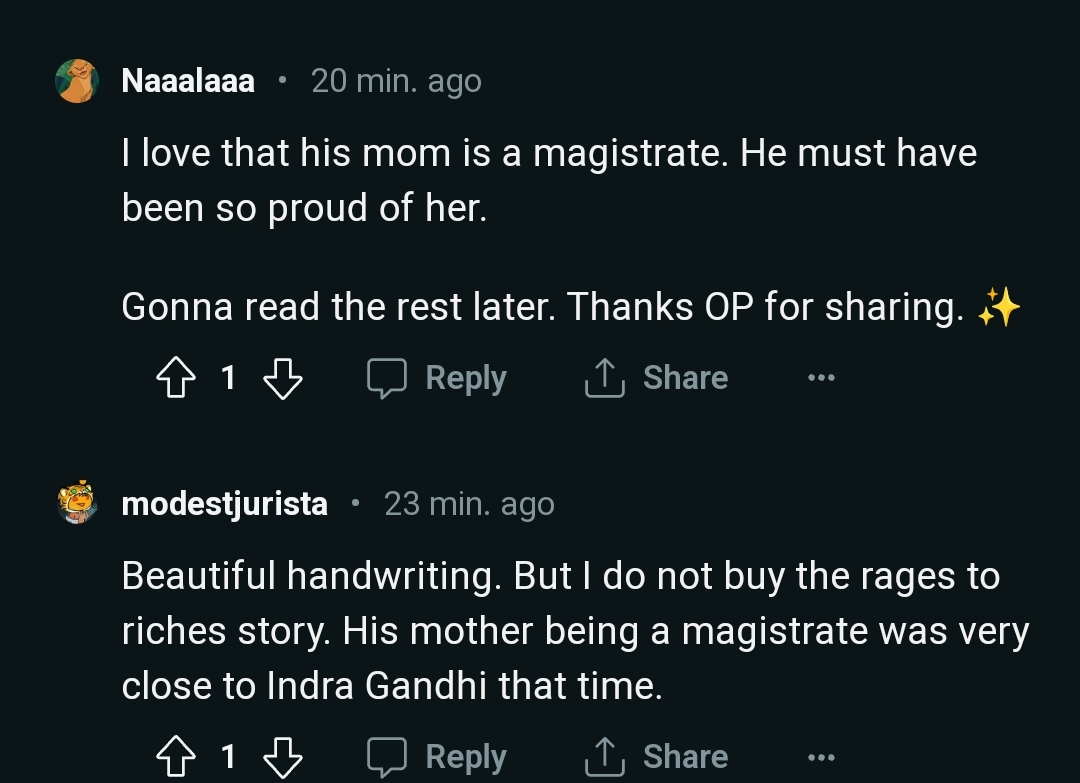Downvote Naaalaaa's comment
This screenshot has height=783, width=1080.
(x=282, y=378)
